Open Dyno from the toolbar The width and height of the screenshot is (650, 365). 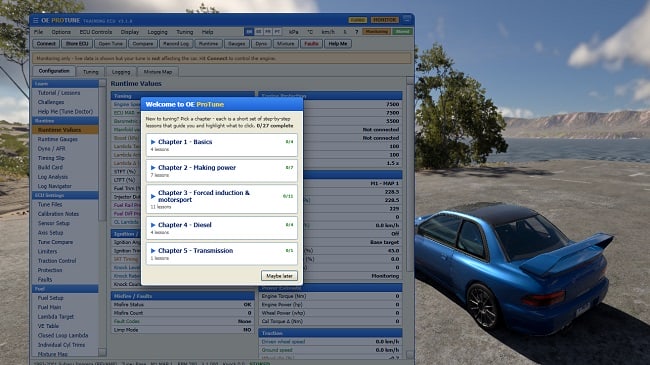coord(261,44)
